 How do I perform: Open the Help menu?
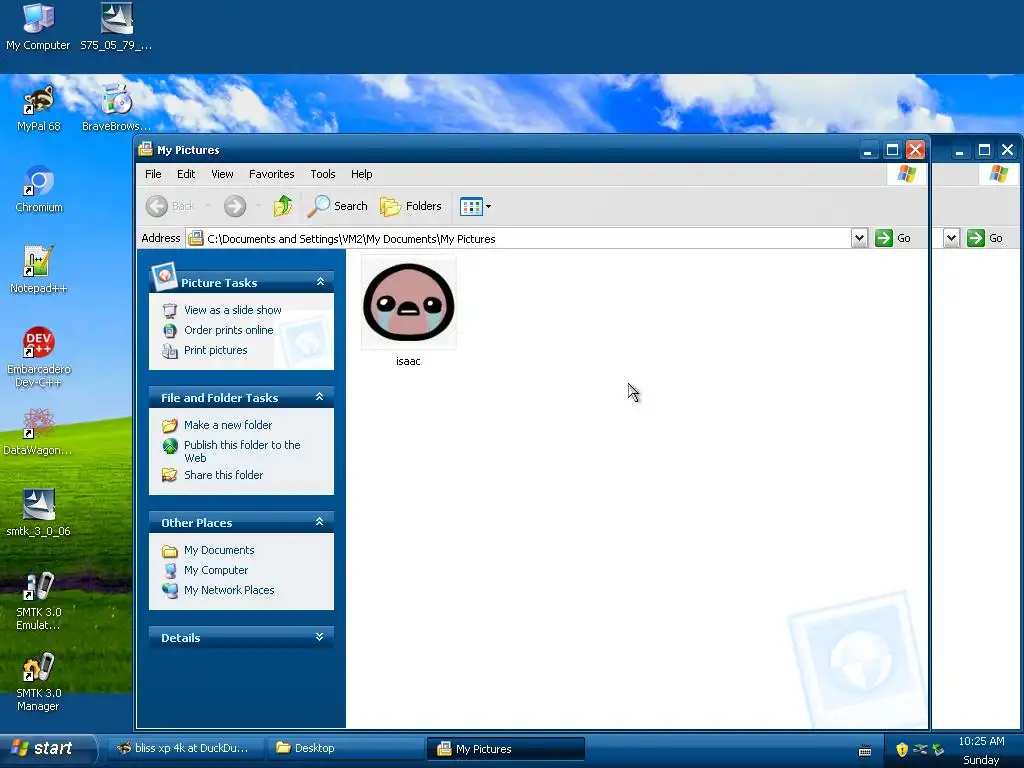click(361, 174)
